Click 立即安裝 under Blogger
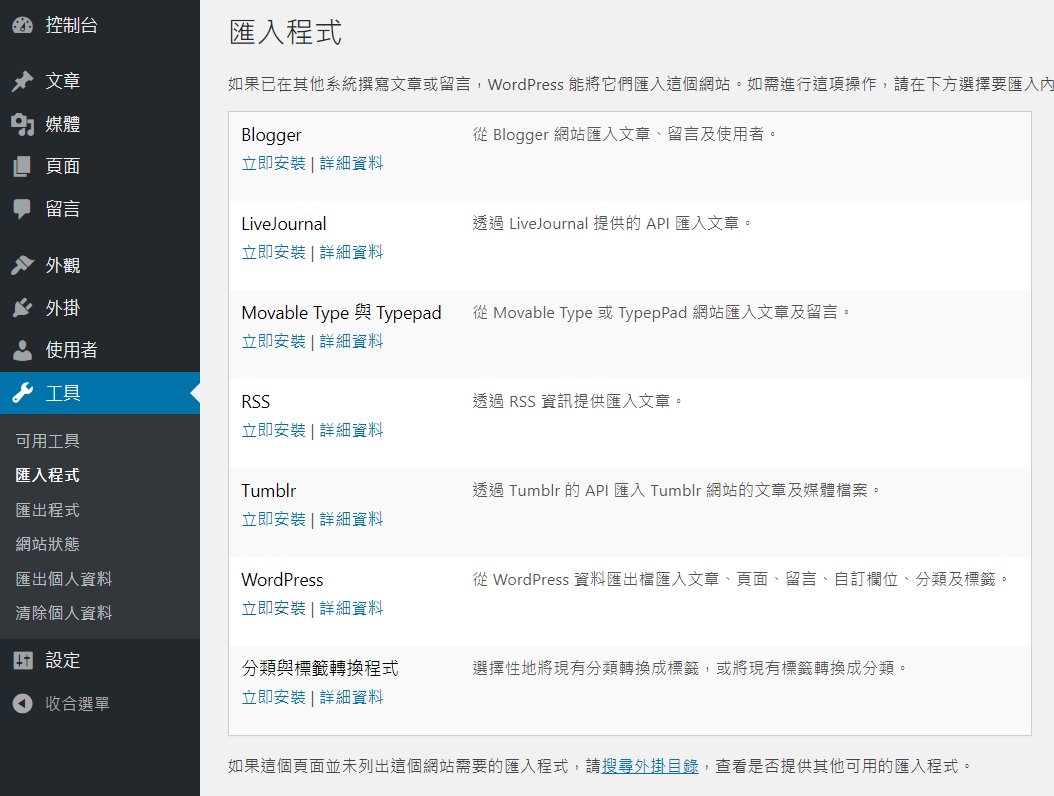 [273, 162]
